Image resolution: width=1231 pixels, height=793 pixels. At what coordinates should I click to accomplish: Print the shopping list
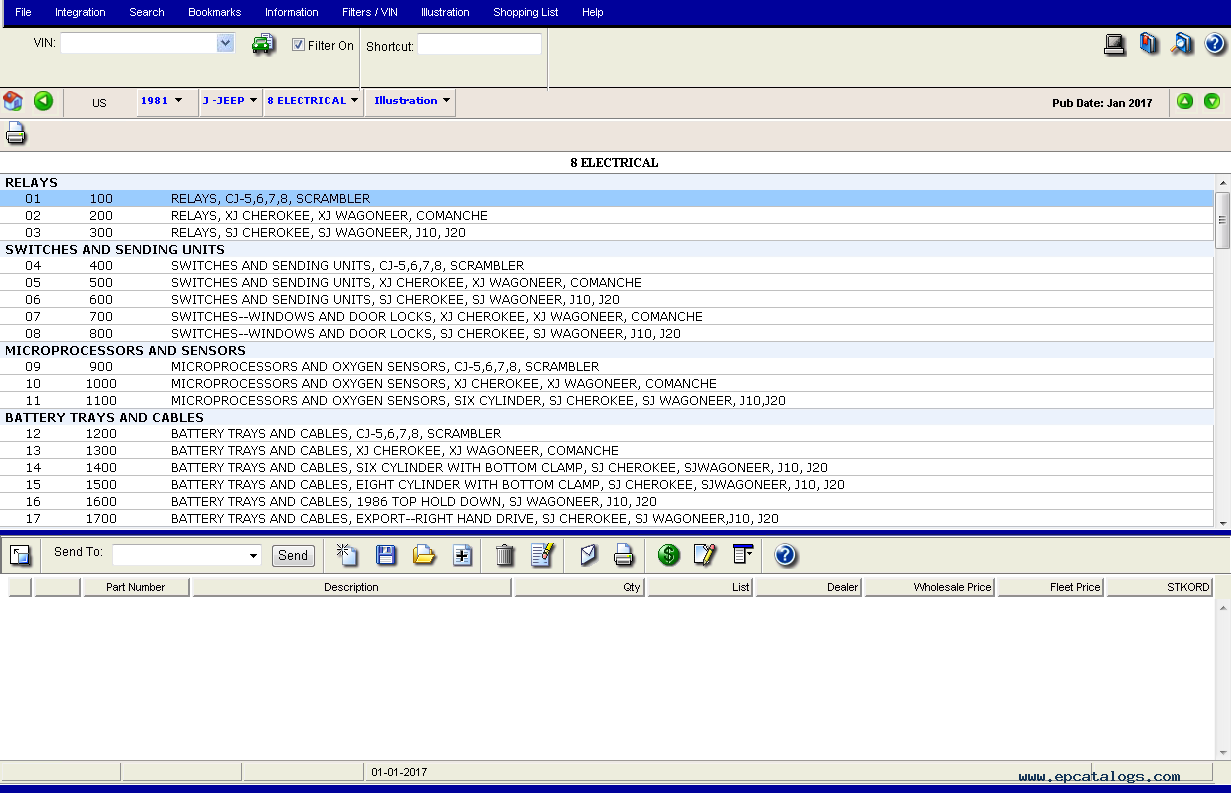tap(624, 554)
